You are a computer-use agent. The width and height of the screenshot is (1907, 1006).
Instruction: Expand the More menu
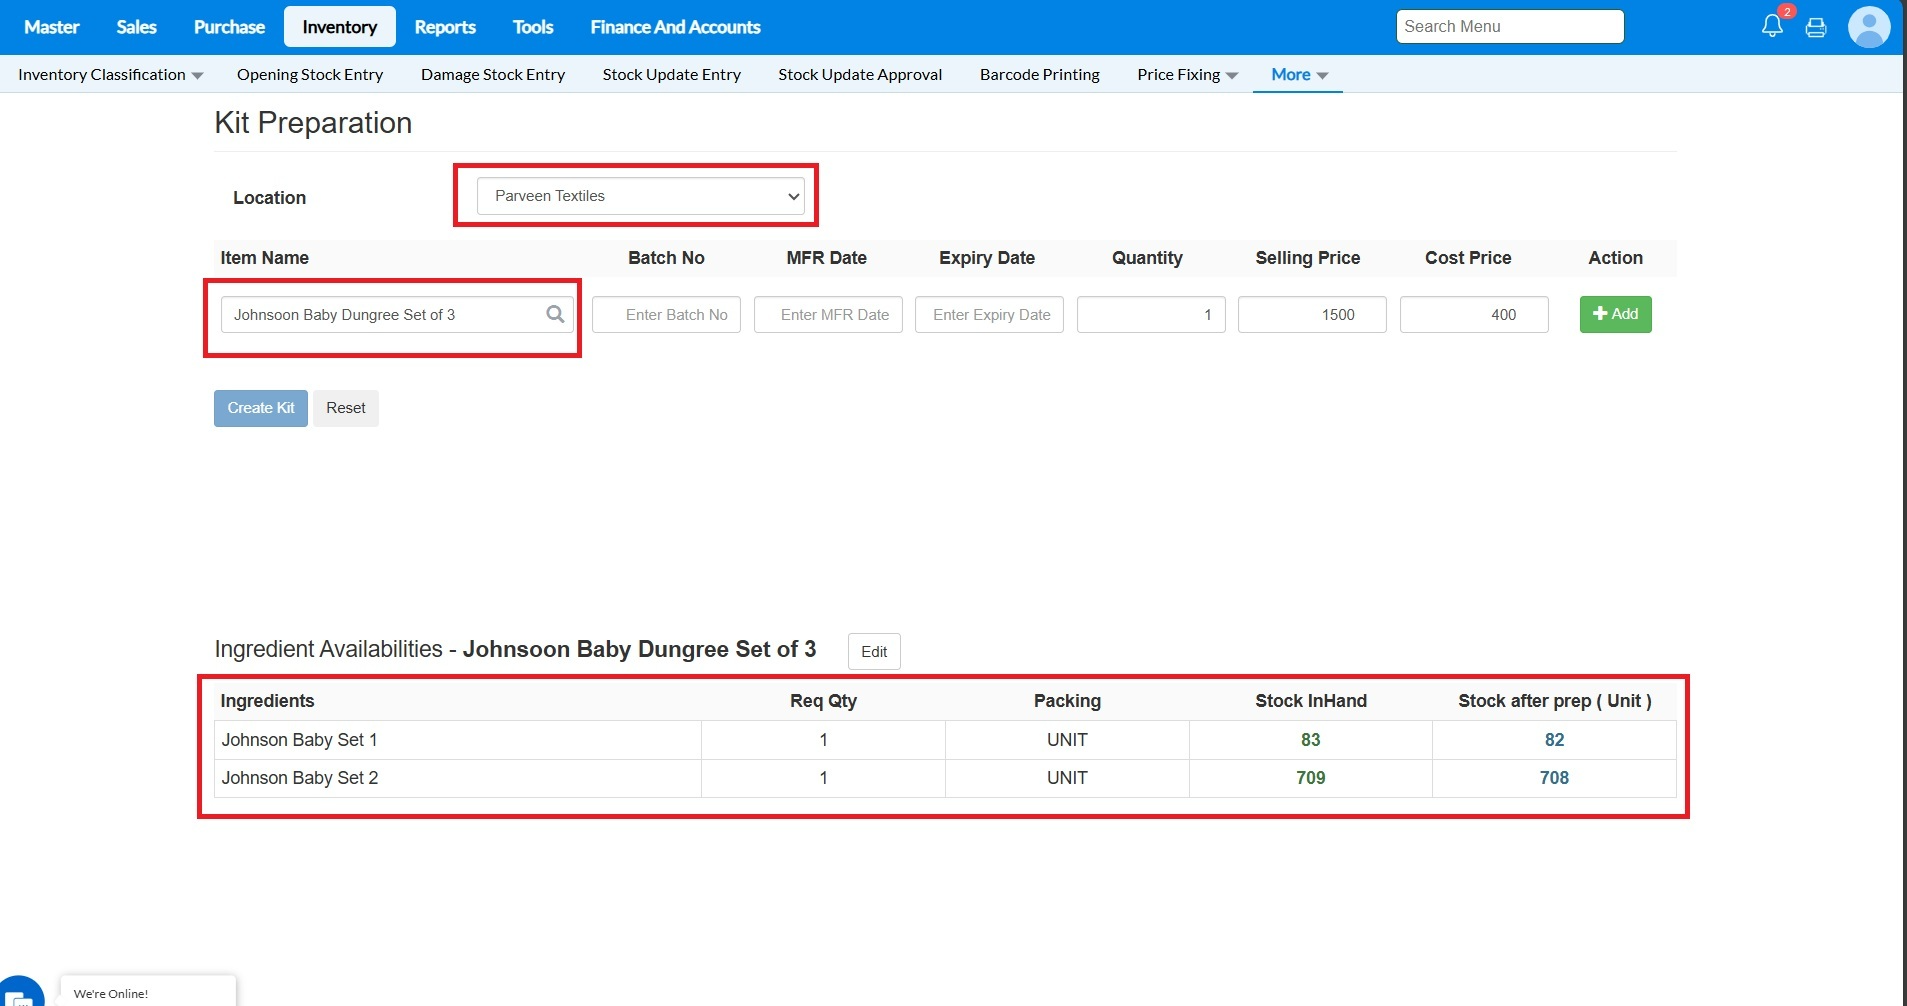[x=1298, y=75]
